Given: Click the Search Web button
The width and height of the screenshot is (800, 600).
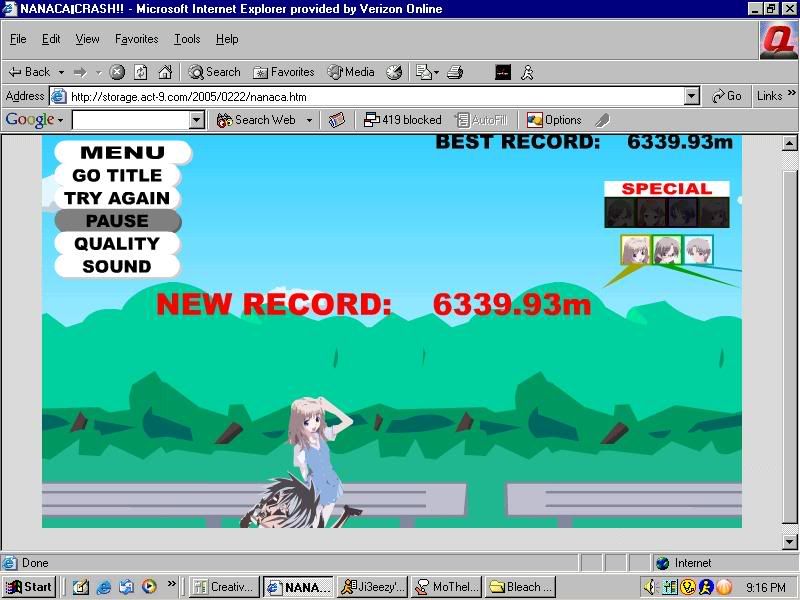Looking at the screenshot, I should [256, 120].
